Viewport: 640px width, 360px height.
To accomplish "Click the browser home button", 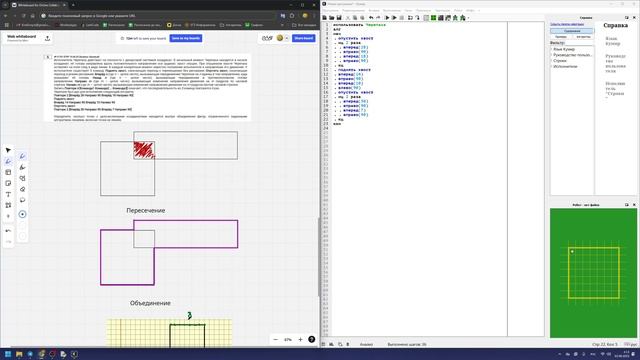I will tap(33, 16).
